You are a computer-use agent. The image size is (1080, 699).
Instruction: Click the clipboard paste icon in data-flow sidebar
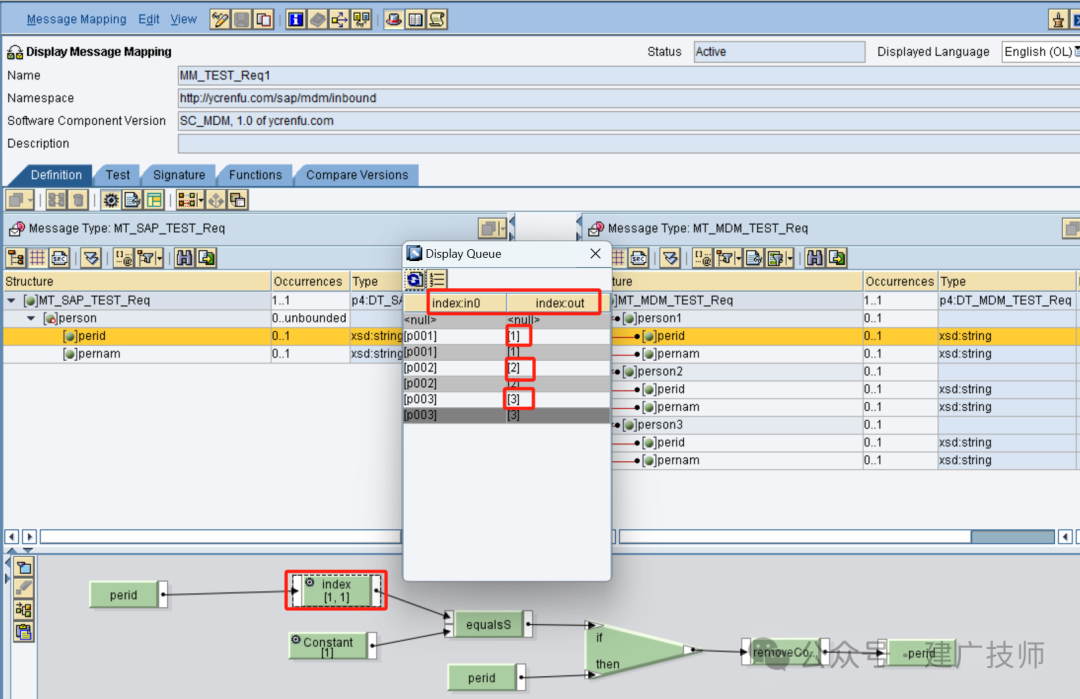point(23,632)
